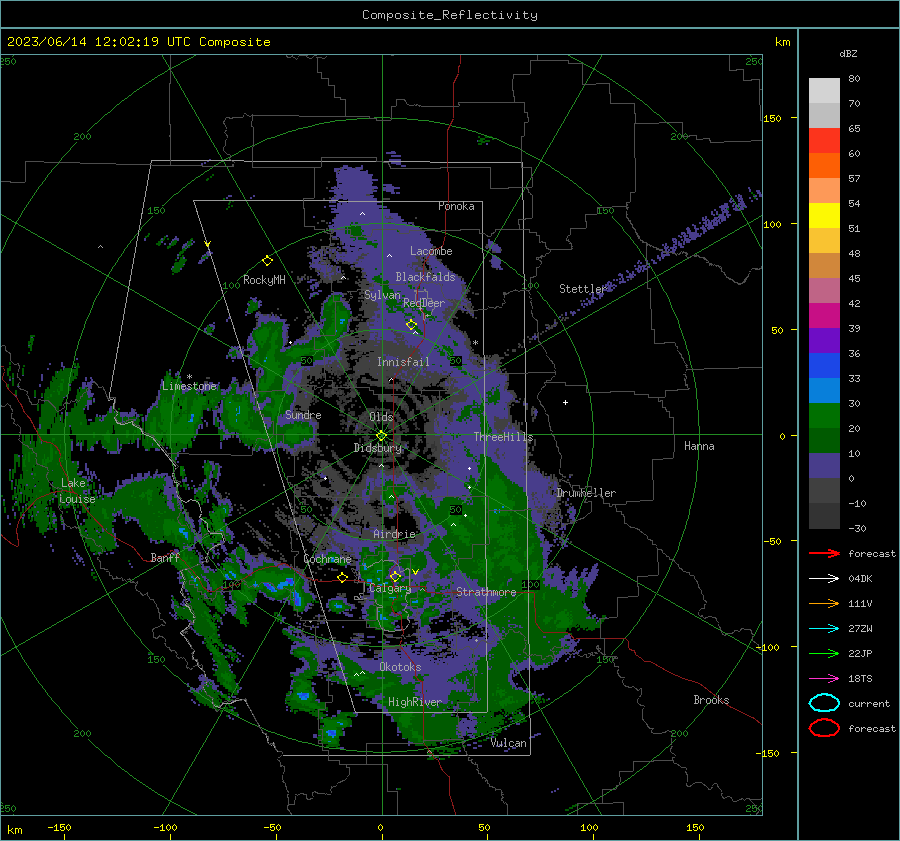900x841 pixels.
Task: Click the Olds town label
Action: (x=381, y=417)
